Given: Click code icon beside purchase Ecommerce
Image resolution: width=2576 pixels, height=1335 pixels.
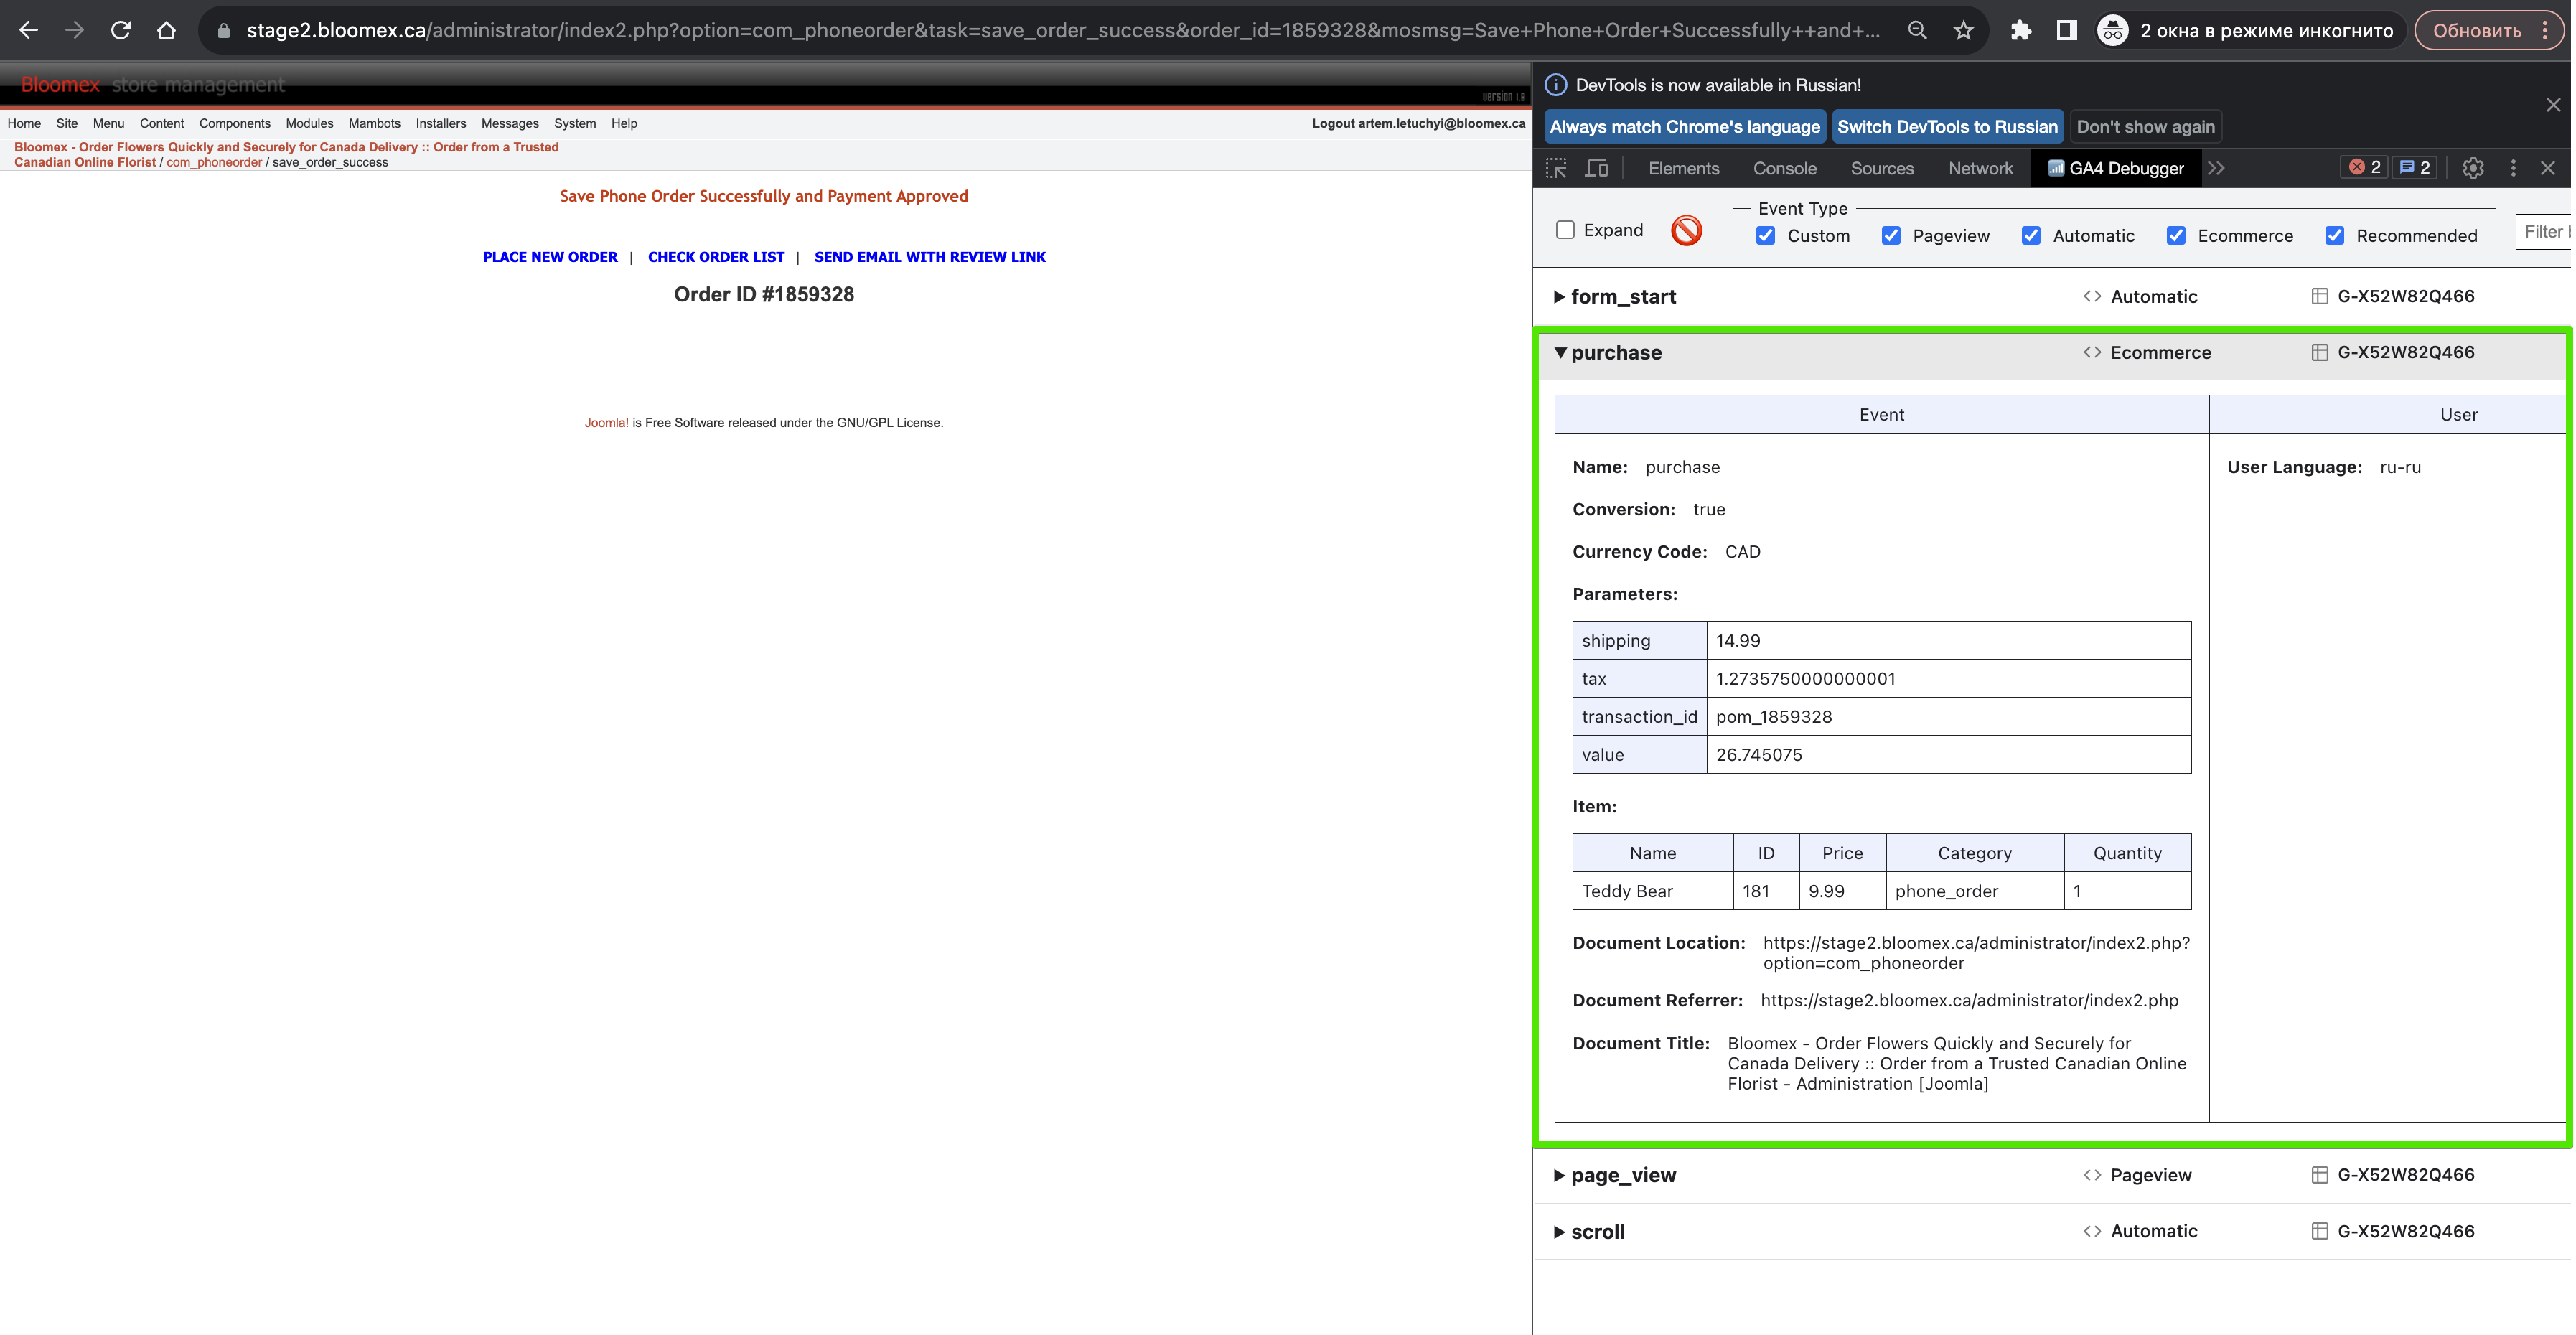Looking at the screenshot, I should click(x=2092, y=352).
